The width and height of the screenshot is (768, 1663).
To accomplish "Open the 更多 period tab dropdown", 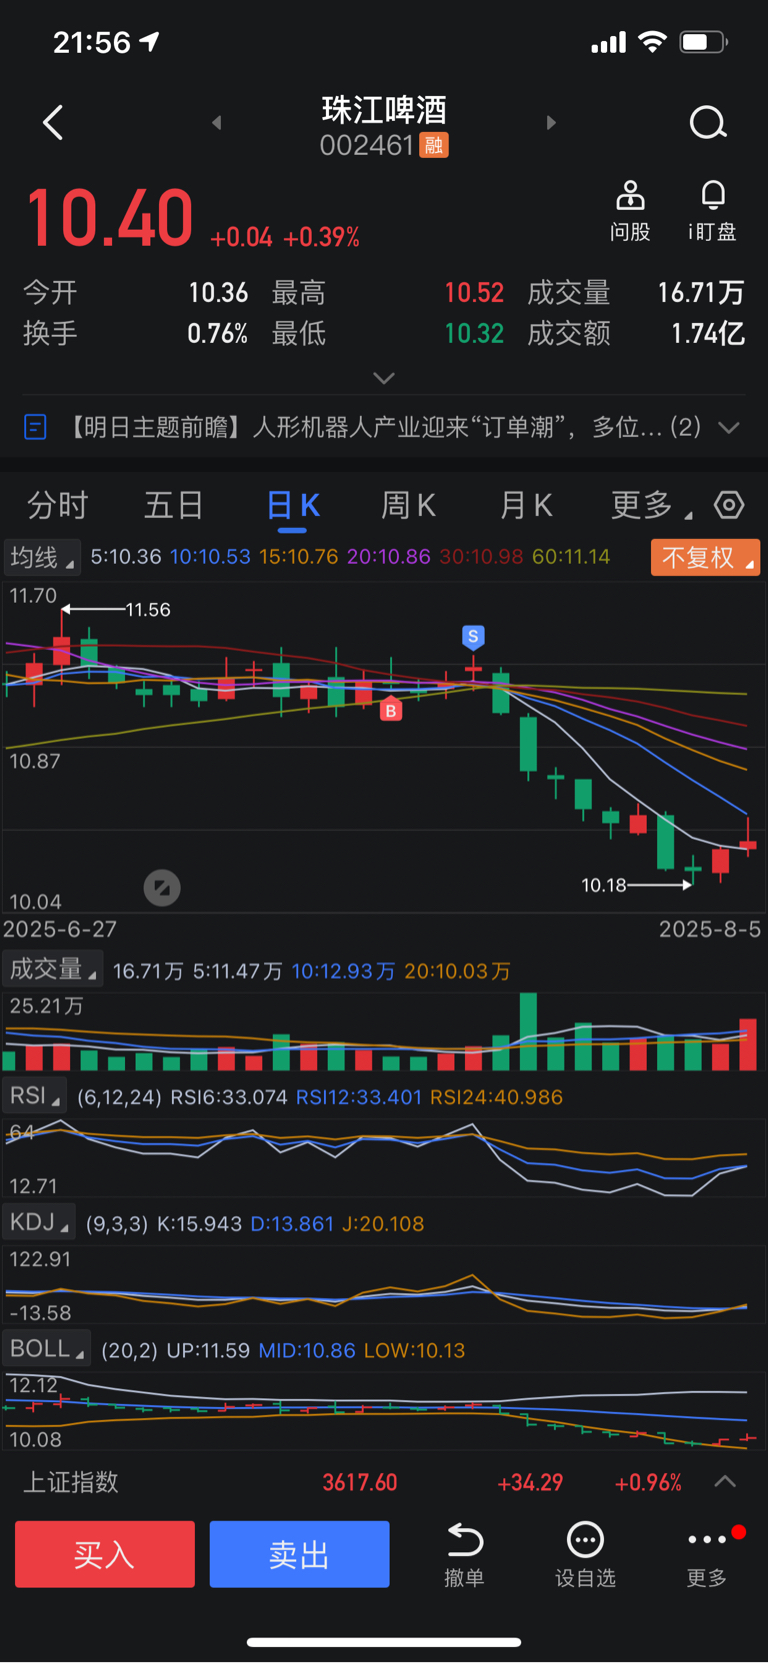I will pyautogui.click(x=651, y=505).
